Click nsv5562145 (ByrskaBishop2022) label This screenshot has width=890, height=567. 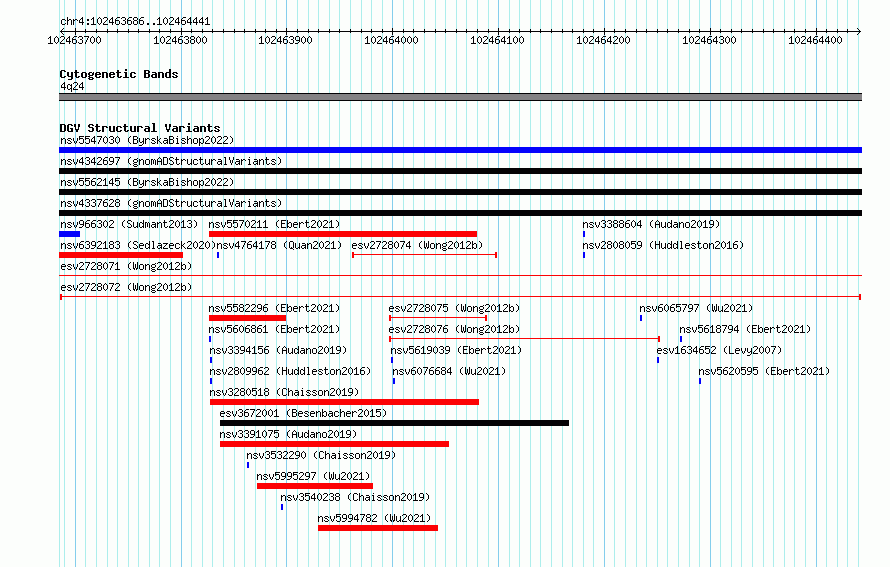coord(147,182)
